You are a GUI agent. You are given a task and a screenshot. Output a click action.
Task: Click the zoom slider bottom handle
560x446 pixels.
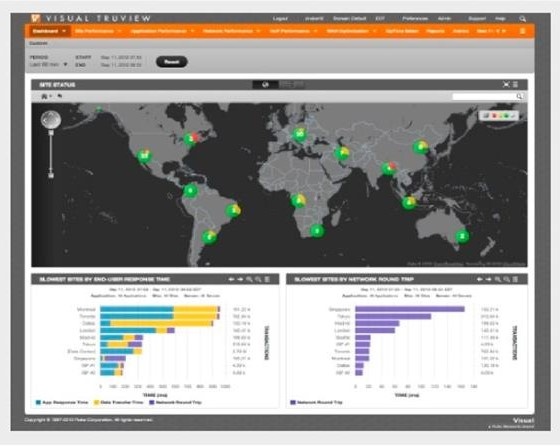pos(51,175)
